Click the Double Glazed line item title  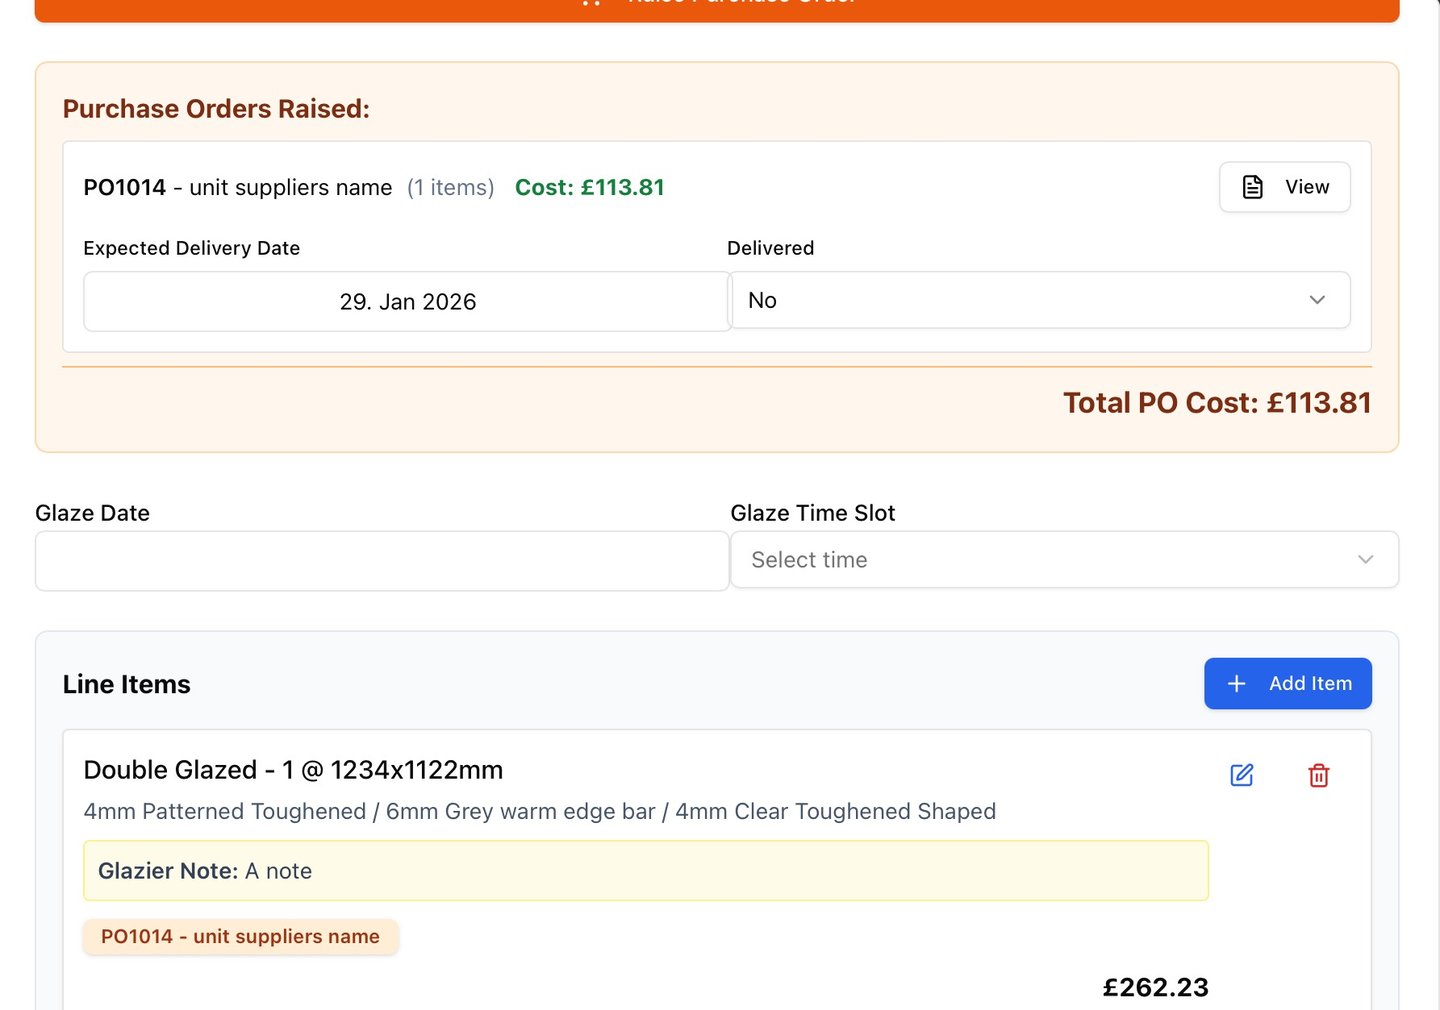(293, 770)
